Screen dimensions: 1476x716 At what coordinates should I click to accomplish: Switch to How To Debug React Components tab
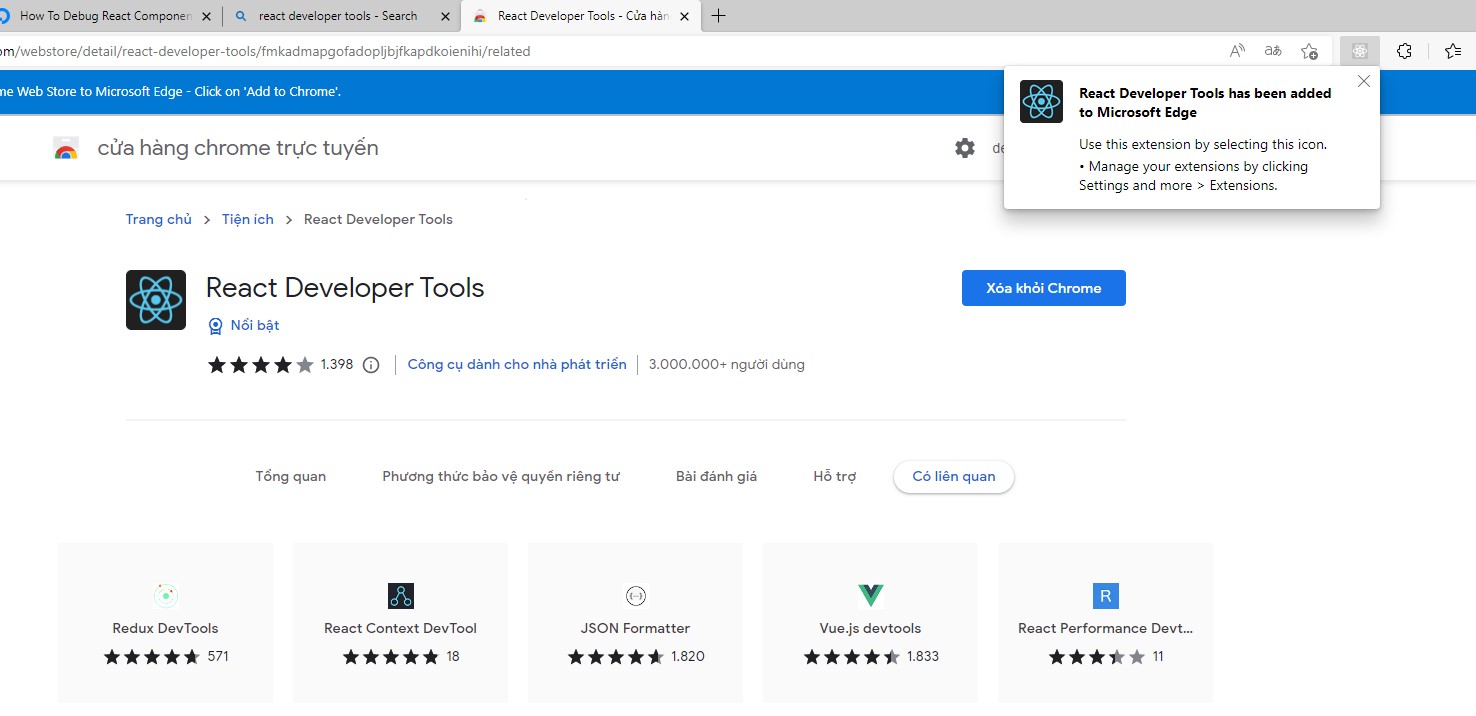(x=106, y=16)
